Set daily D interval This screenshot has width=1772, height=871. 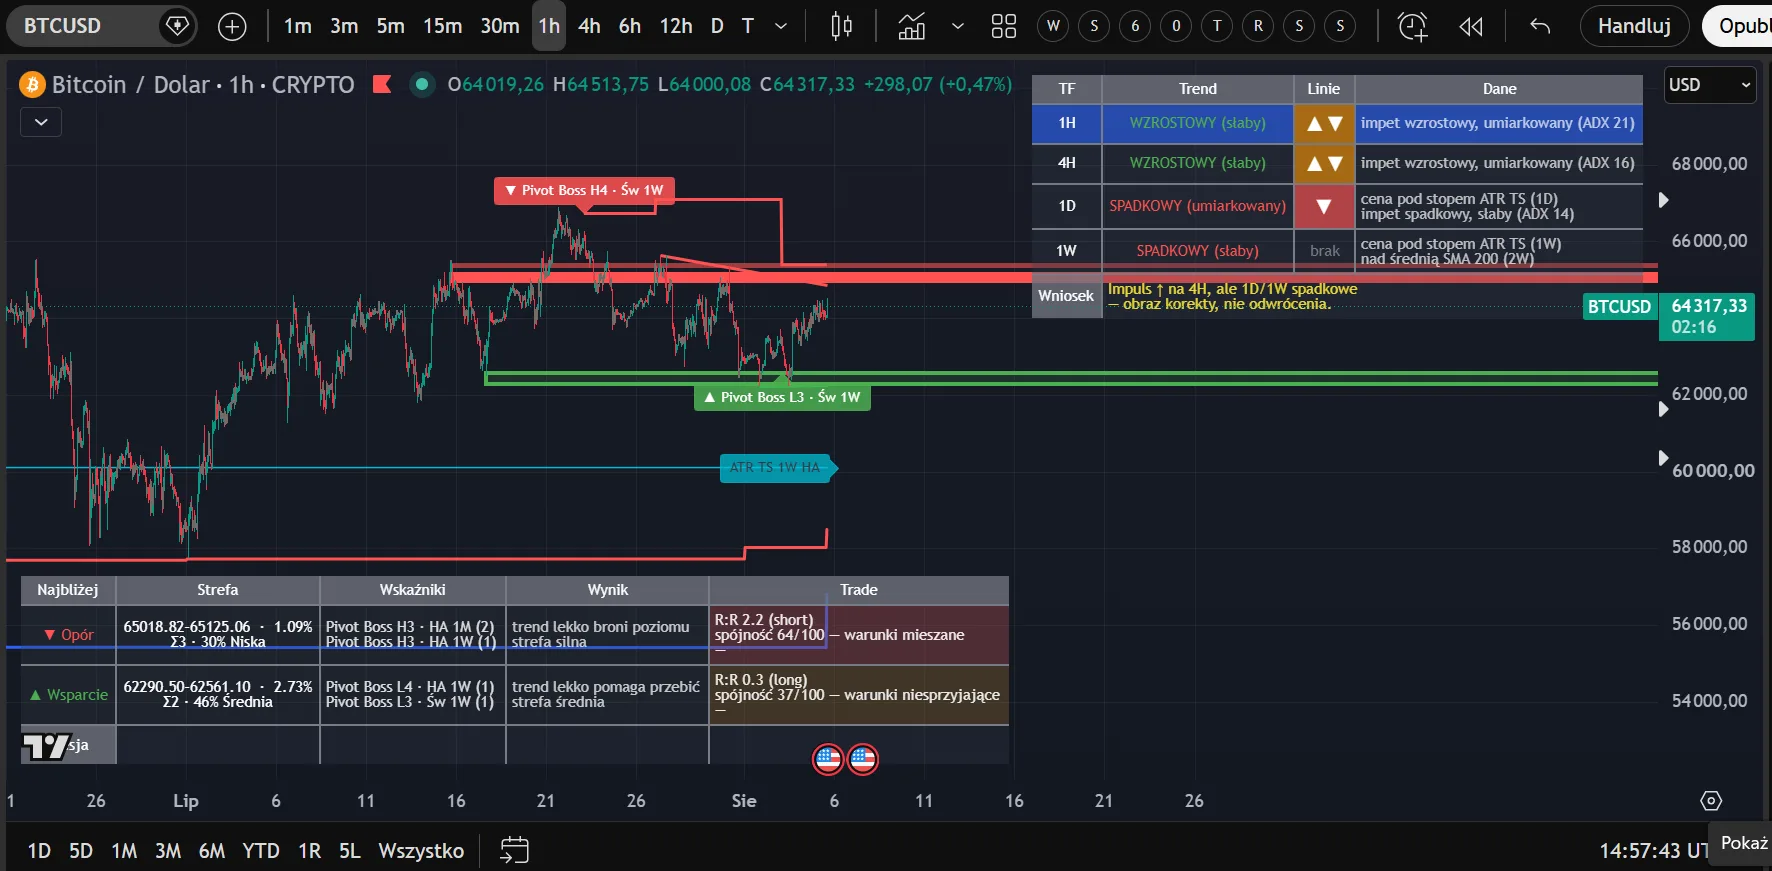coord(717,27)
